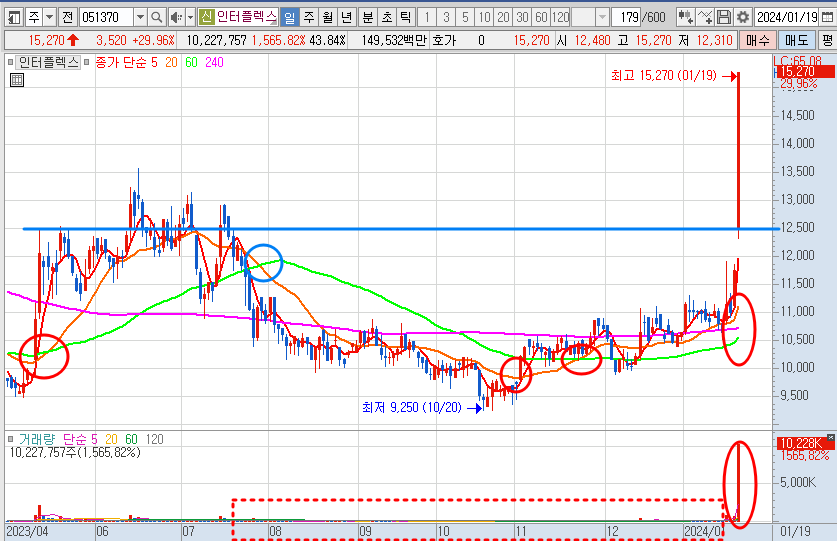Image resolution: width=837 pixels, height=541 pixels.
Task: Click the bar count field showing 179
Action: [x=626, y=18]
